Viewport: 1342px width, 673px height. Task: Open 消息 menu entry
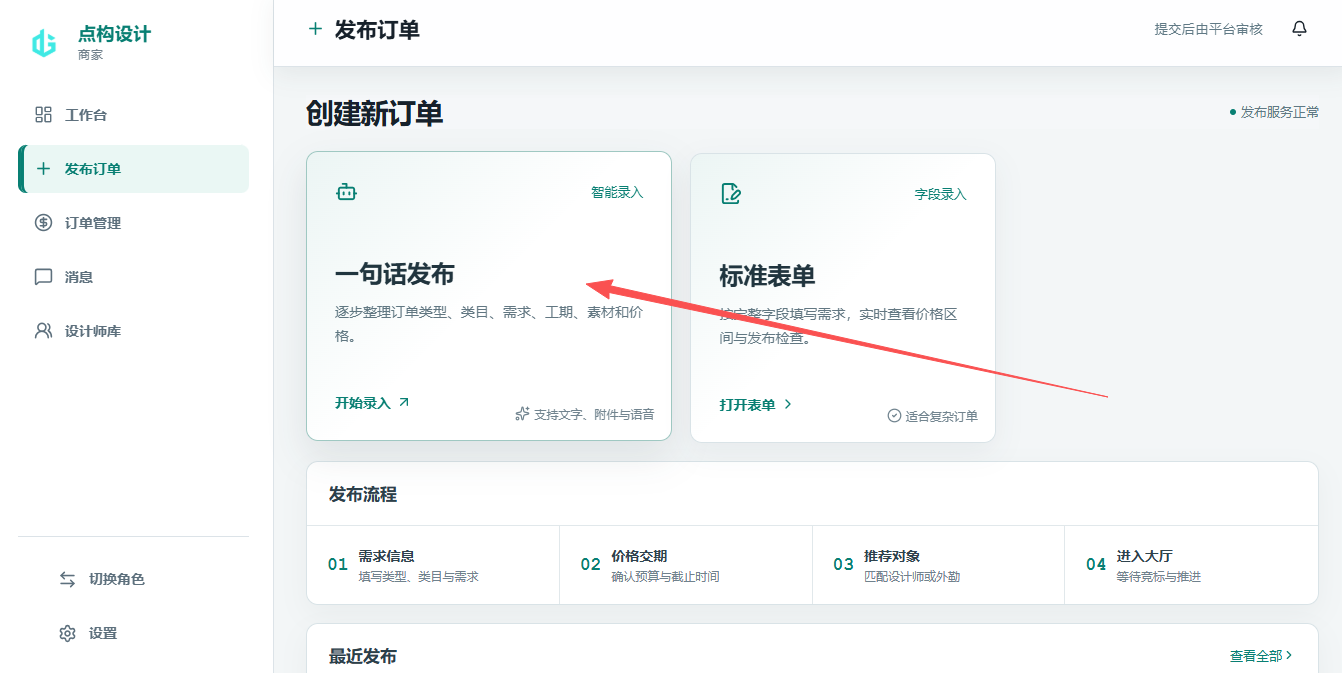133,277
